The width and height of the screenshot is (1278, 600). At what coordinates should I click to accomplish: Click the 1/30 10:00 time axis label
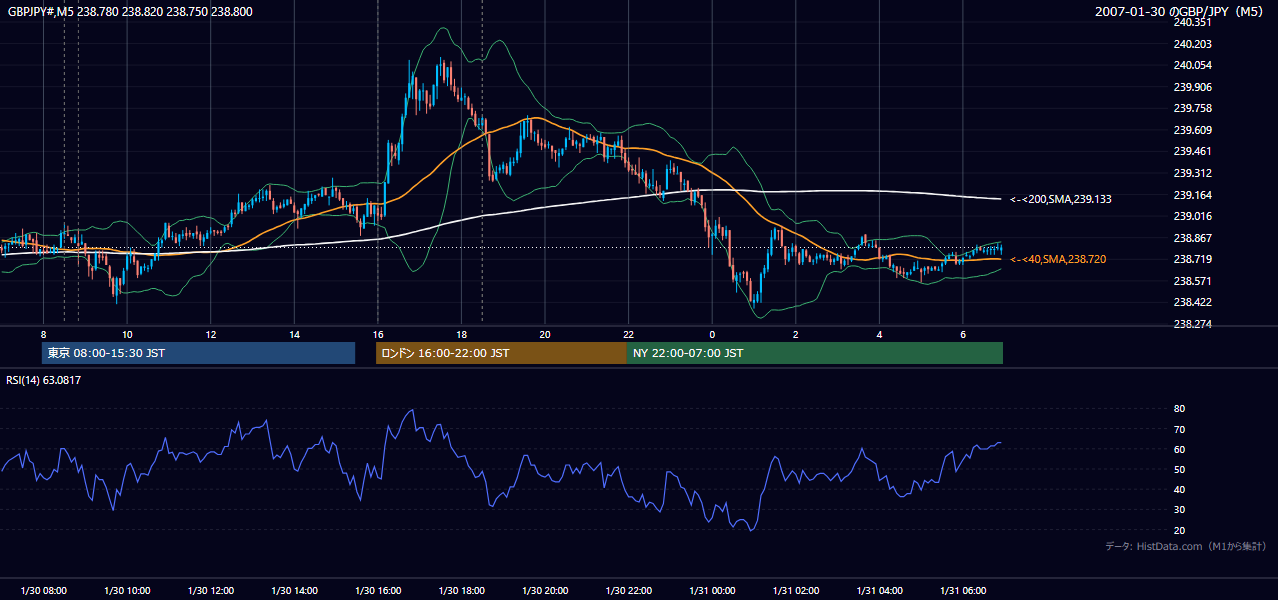pyautogui.click(x=127, y=591)
